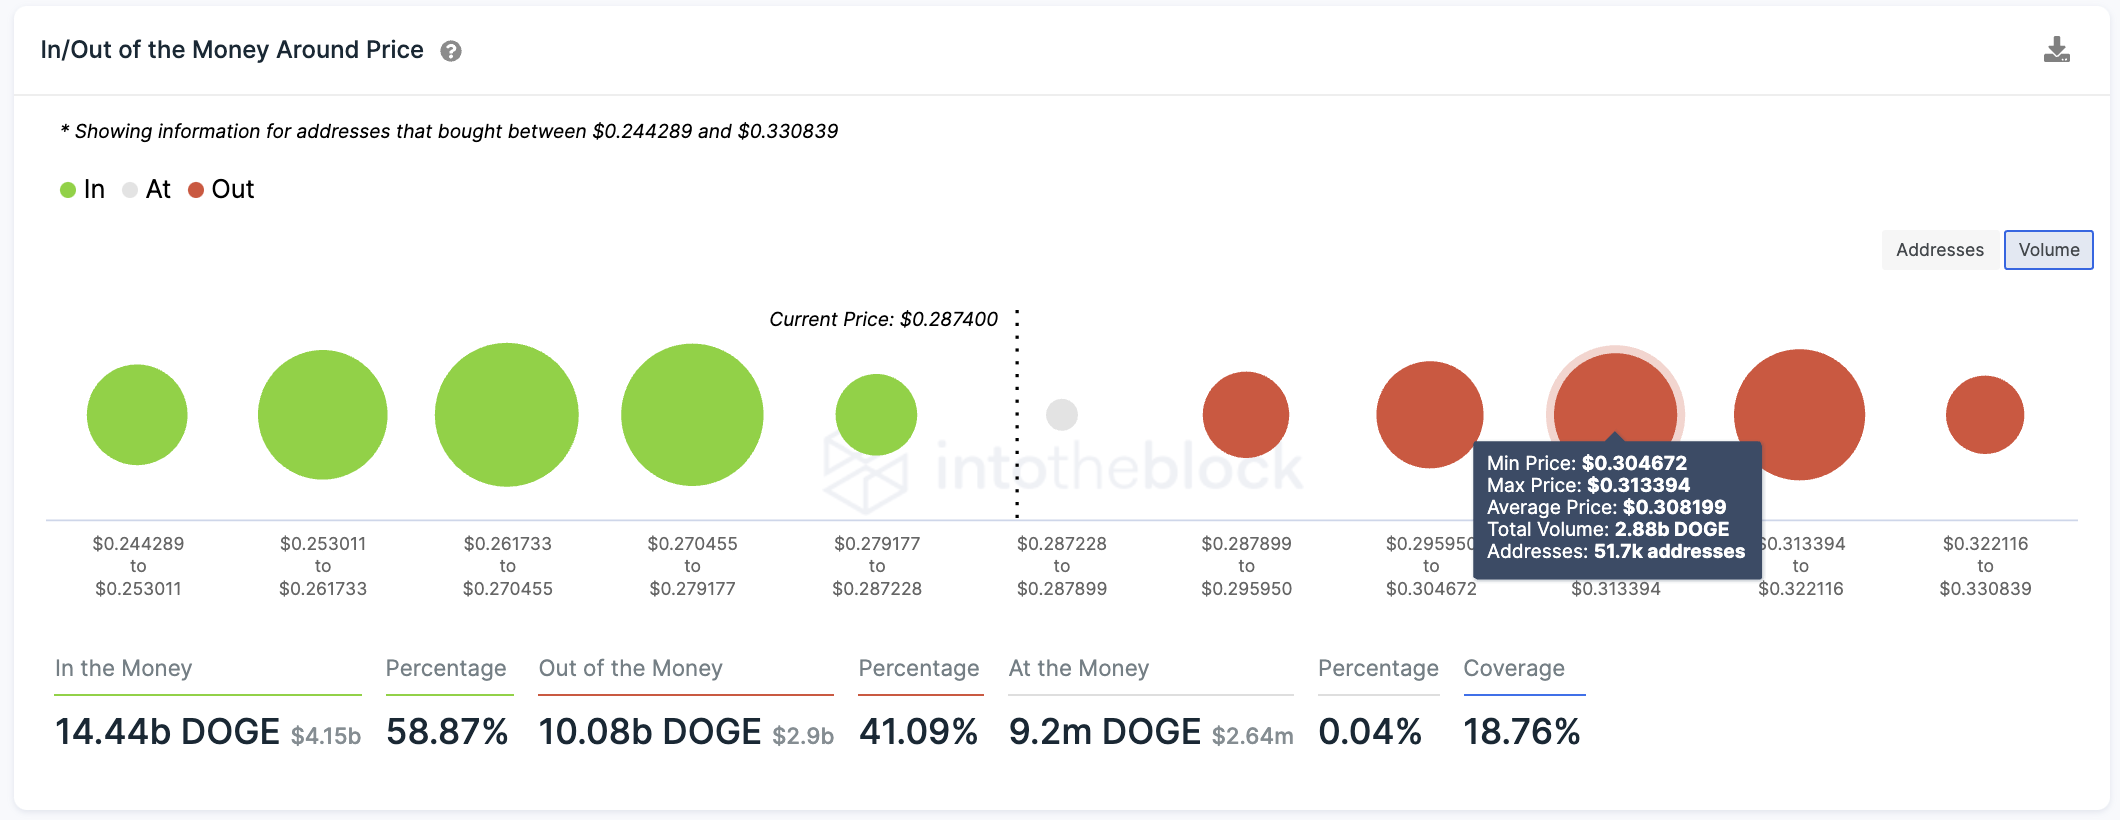Viewport: 2120px width, 820px height.
Task: Select the Volume view tab
Action: click(2048, 250)
